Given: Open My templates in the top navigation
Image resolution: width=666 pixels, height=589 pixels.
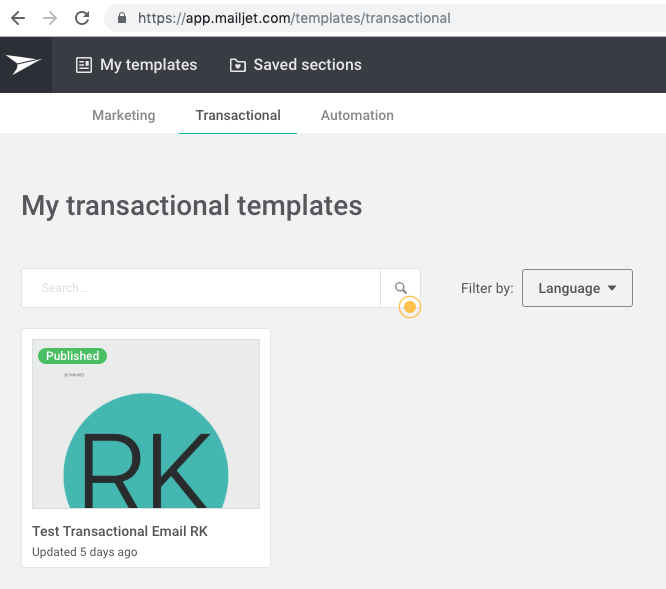Looking at the screenshot, I should click(x=148, y=65).
